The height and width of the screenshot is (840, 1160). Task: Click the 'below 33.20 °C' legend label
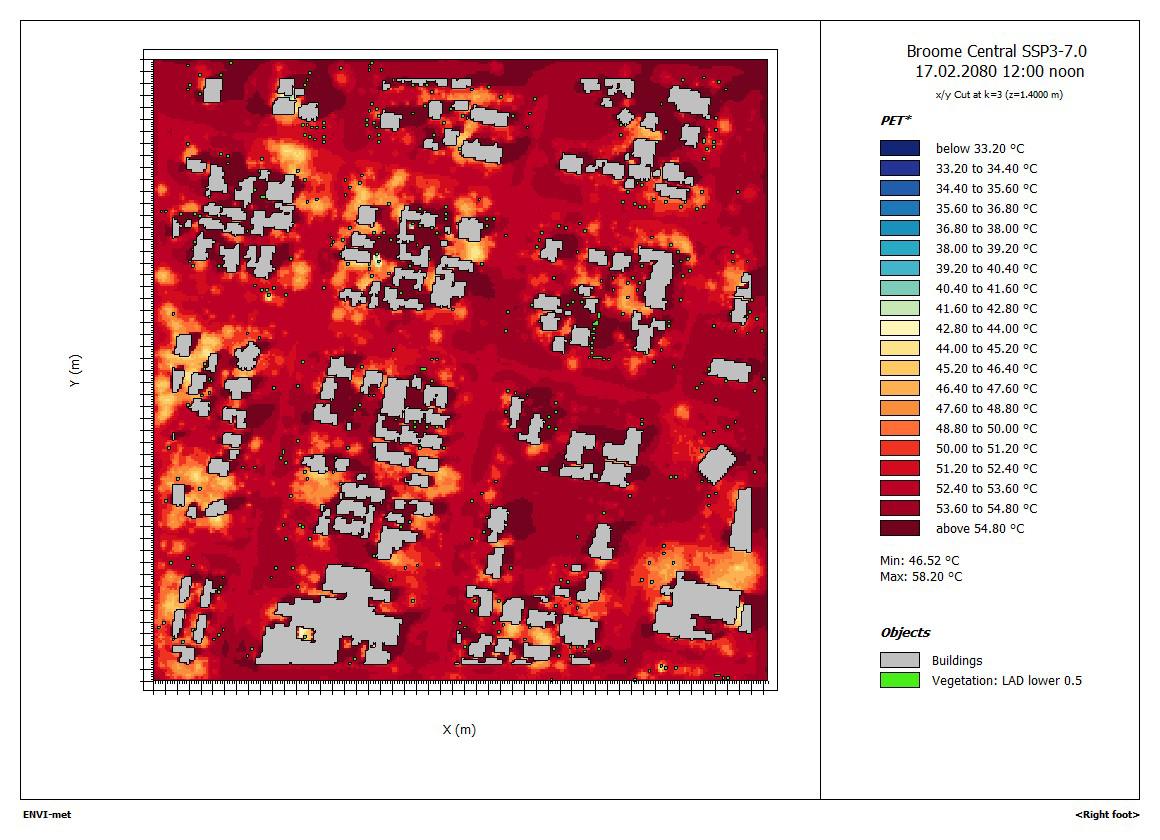click(x=979, y=148)
